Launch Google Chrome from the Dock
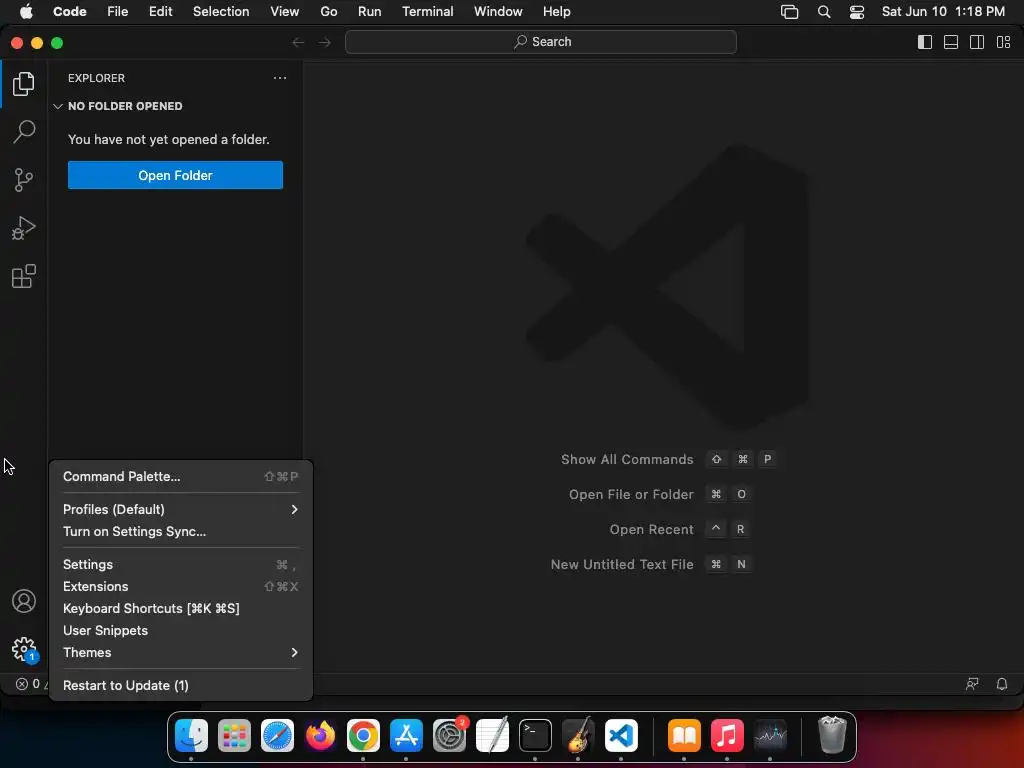The height and width of the screenshot is (768, 1024). tap(364, 736)
